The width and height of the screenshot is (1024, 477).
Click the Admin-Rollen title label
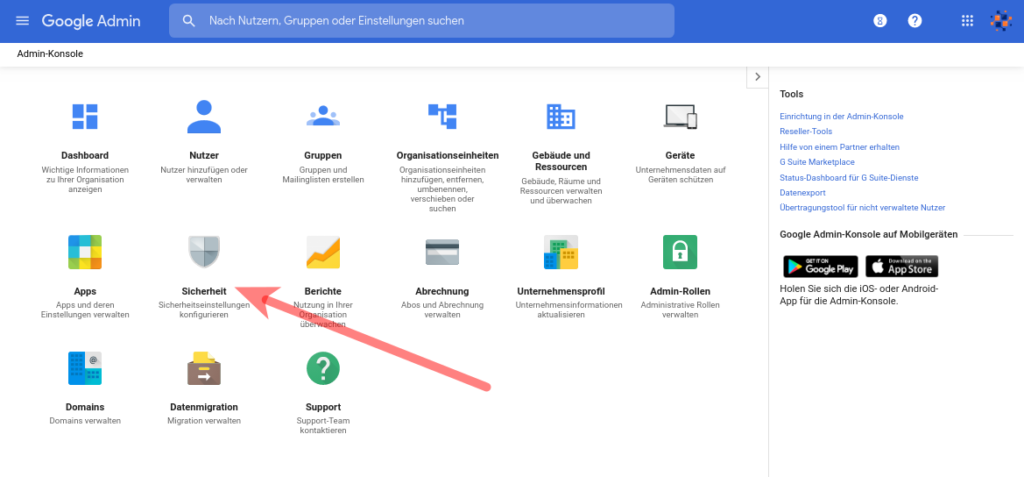pyautogui.click(x=680, y=291)
